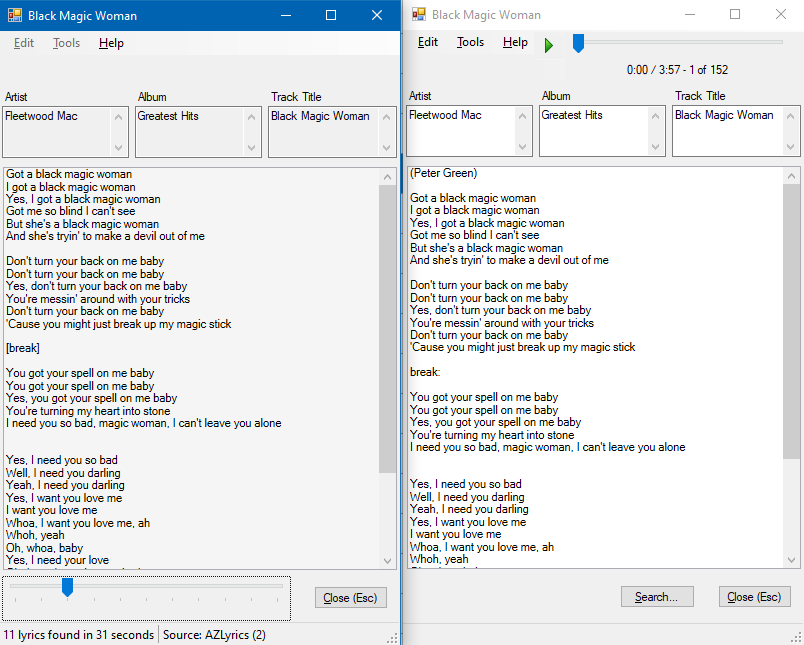The height and width of the screenshot is (645, 804).
Task: Maximize the right Black Magic Woman window
Action: [x=735, y=14]
